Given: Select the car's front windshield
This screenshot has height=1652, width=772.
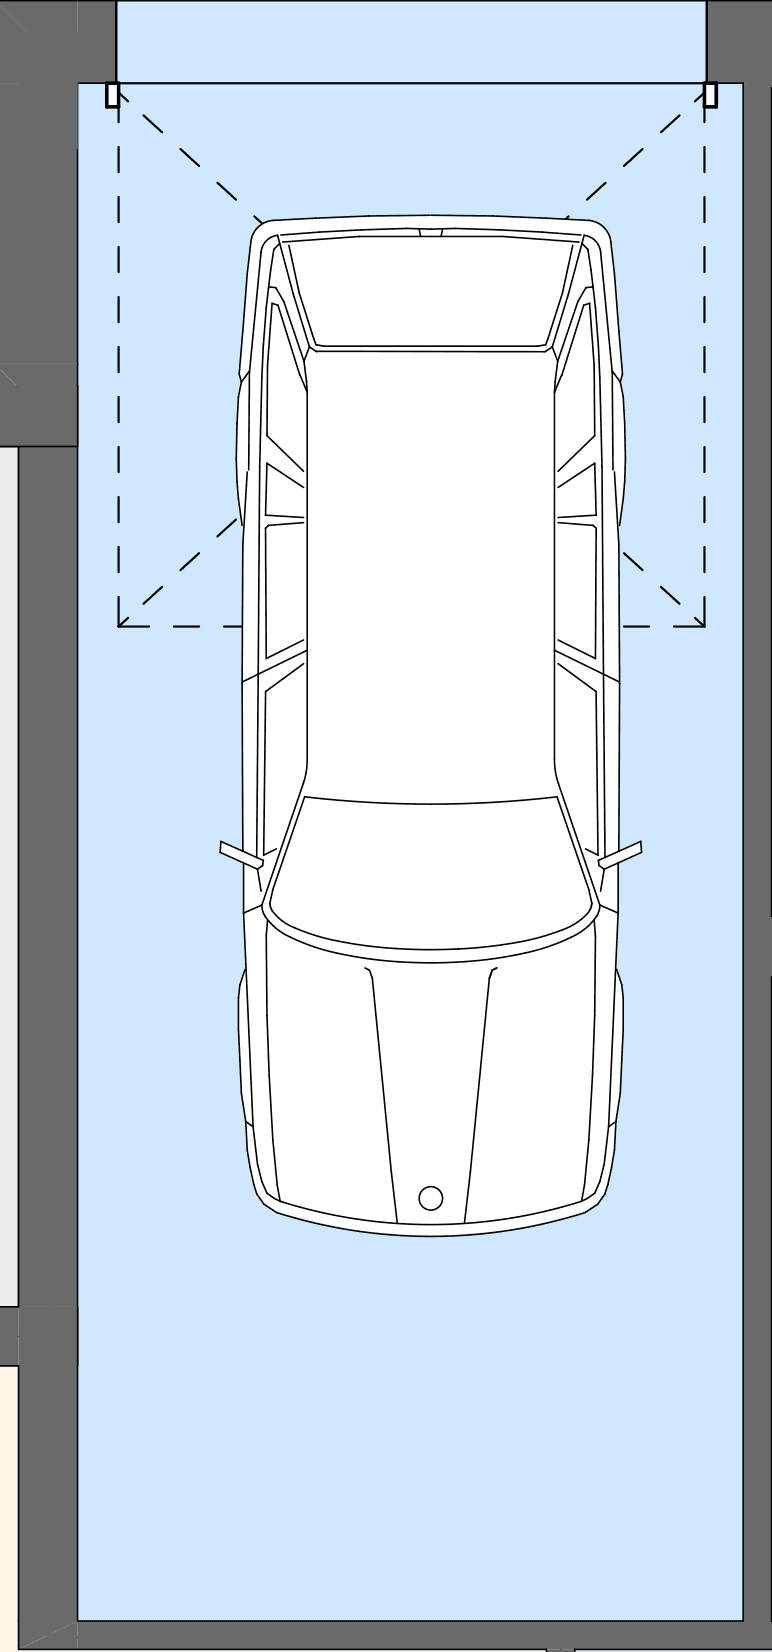Looking at the screenshot, I should point(430,875).
